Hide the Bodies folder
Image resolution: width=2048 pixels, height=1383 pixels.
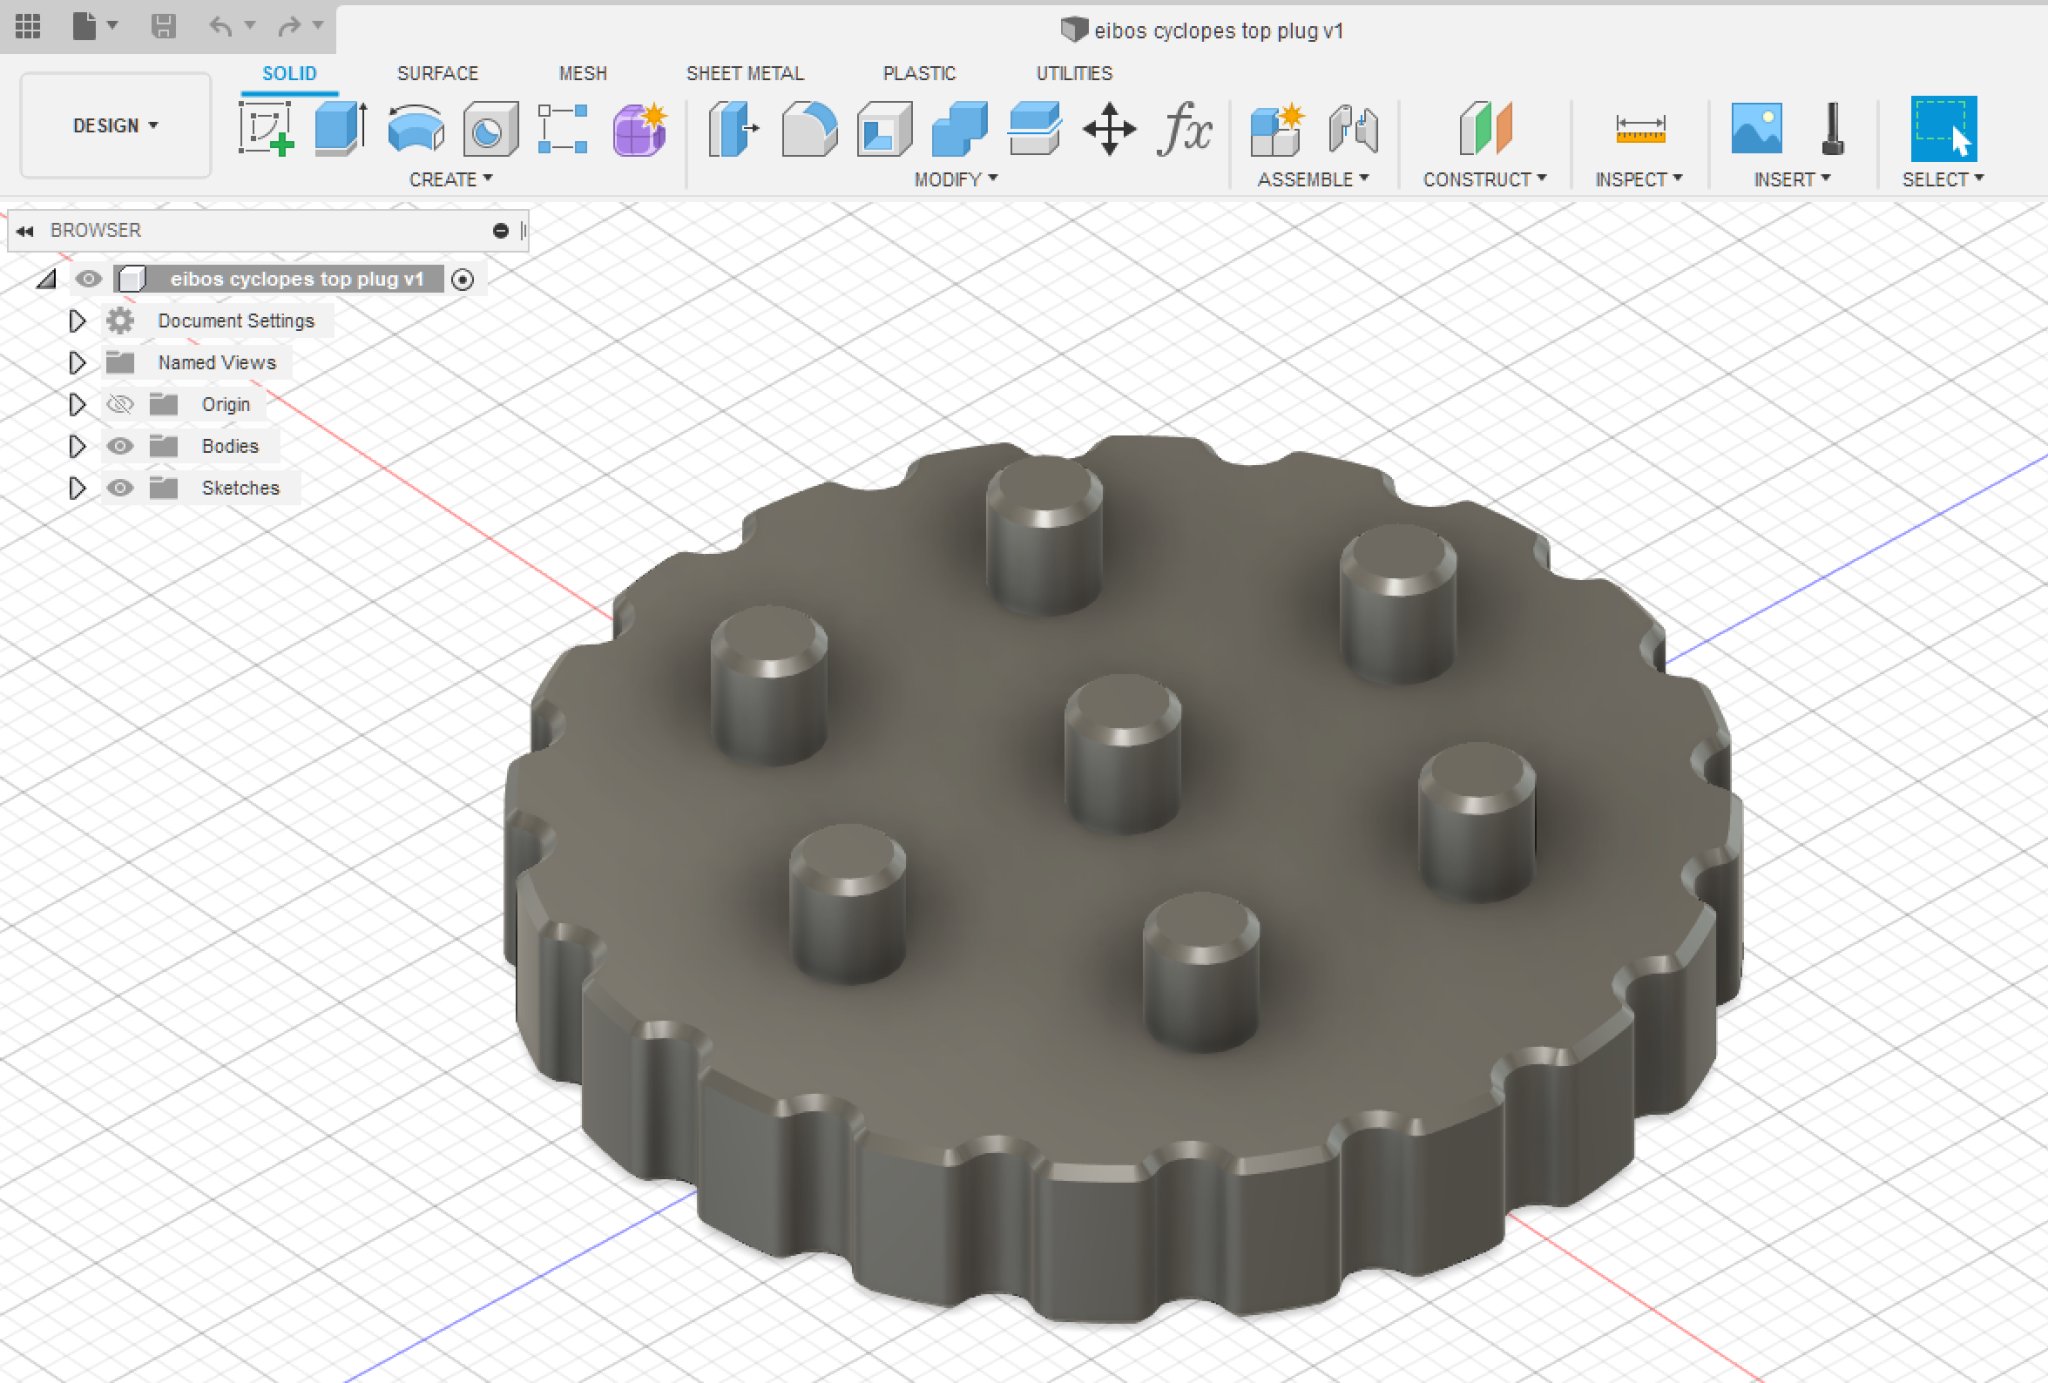point(121,446)
